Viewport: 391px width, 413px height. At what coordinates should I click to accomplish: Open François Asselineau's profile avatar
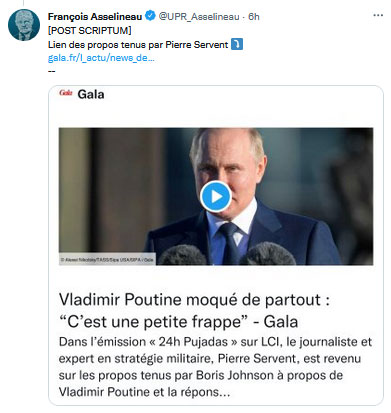click(x=24, y=25)
